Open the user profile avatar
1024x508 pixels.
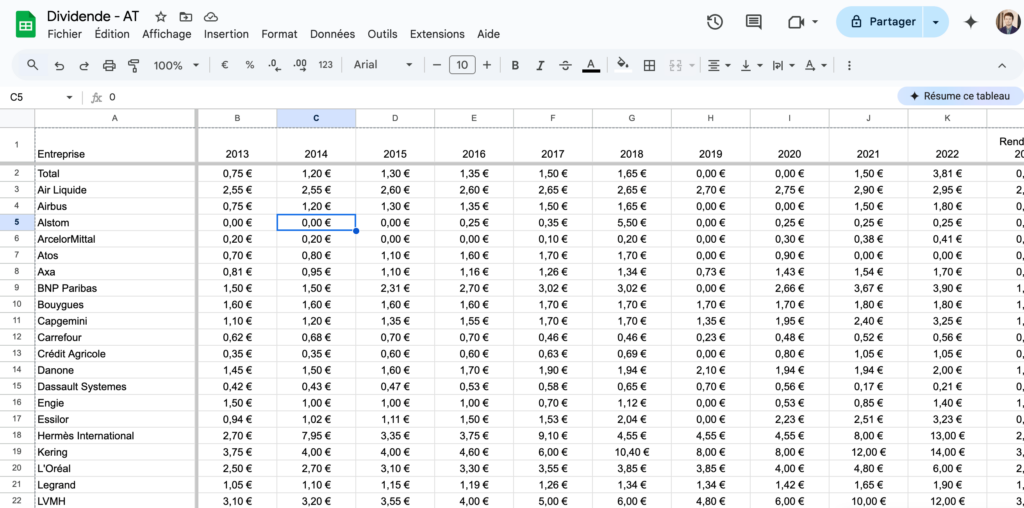tap(1008, 22)
